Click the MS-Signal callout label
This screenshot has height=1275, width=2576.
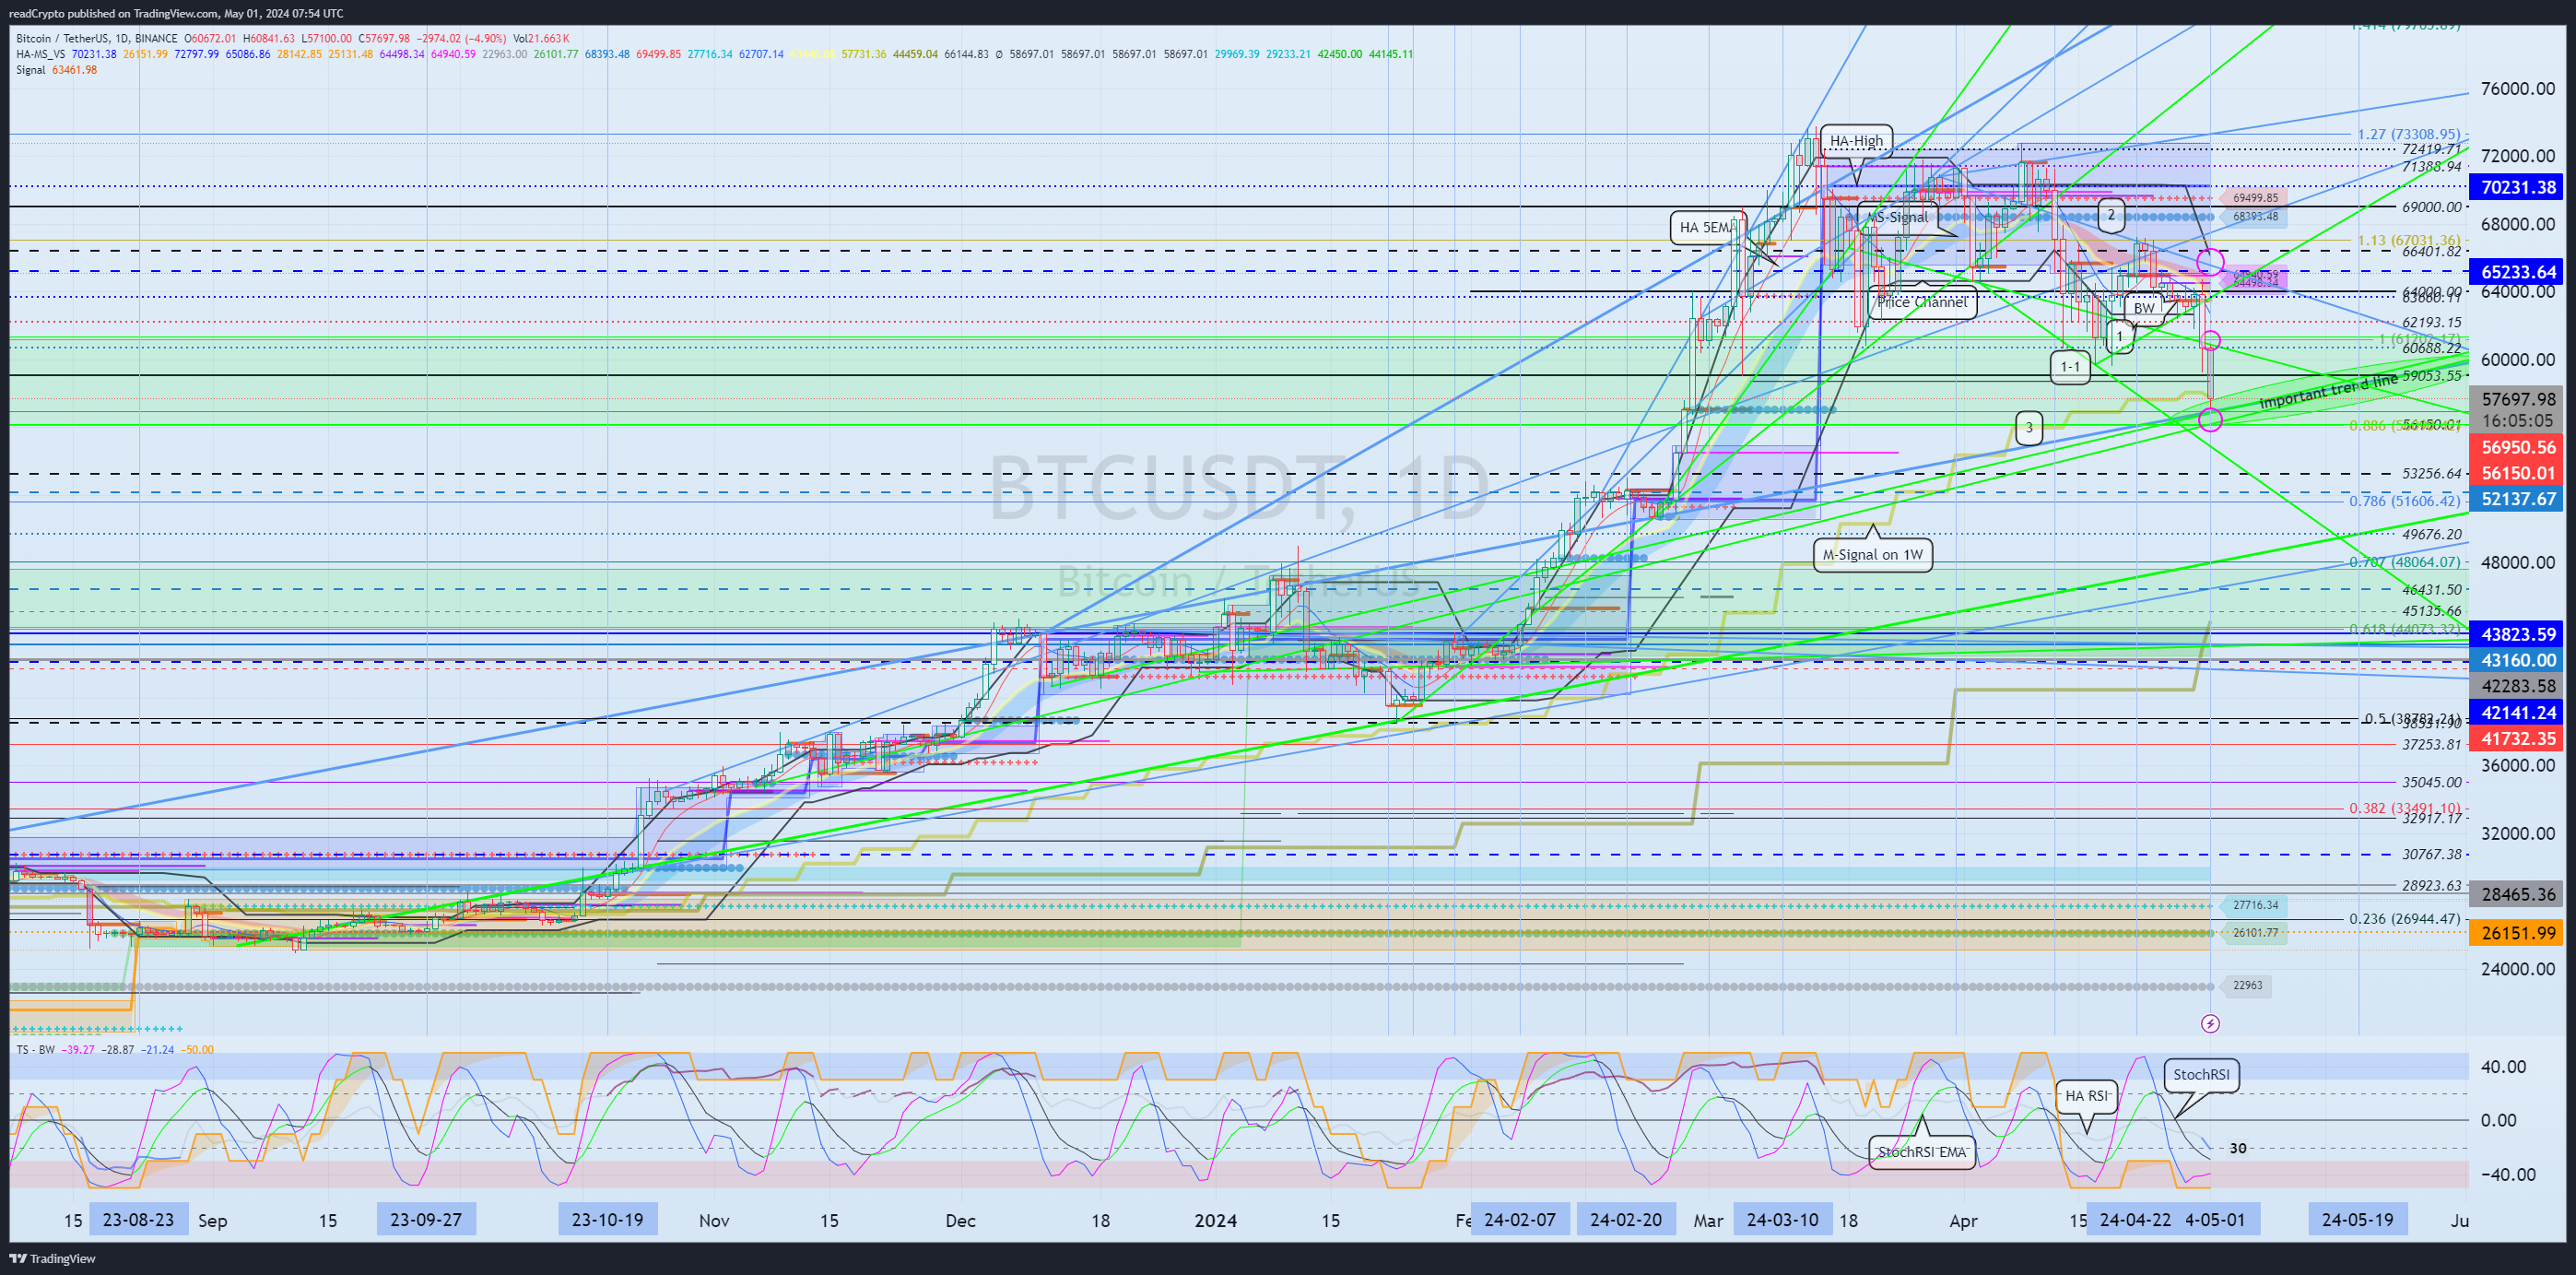pyautogui.click(x=1898, y=217)
